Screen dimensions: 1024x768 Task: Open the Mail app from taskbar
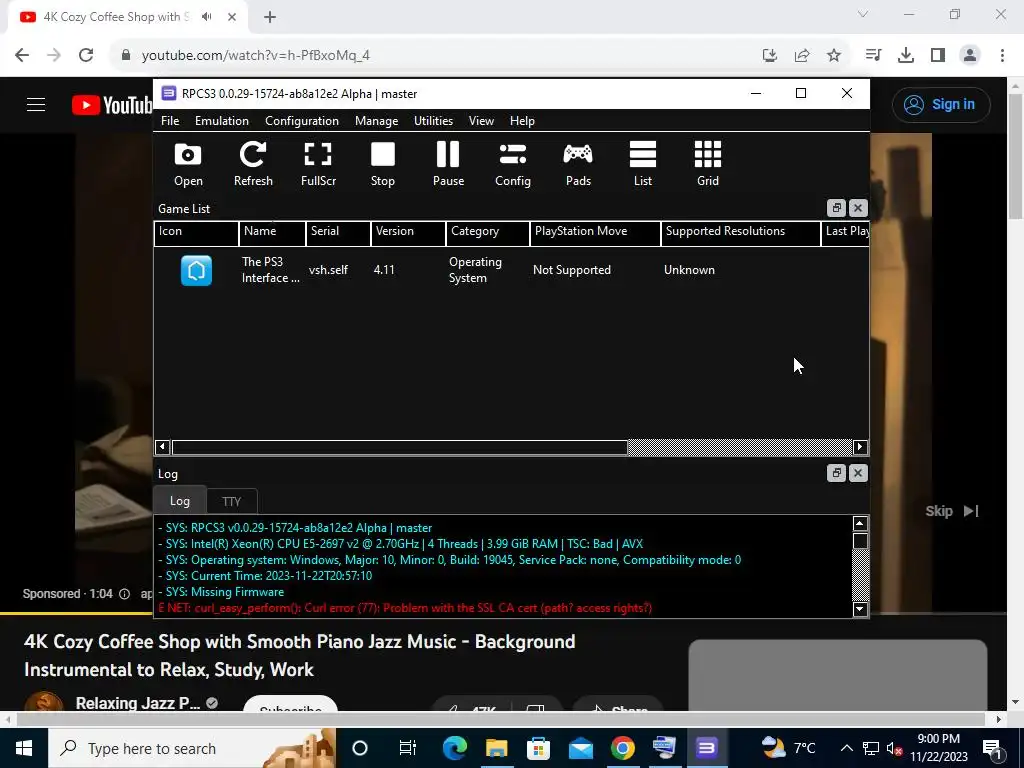tap(581, 748)
